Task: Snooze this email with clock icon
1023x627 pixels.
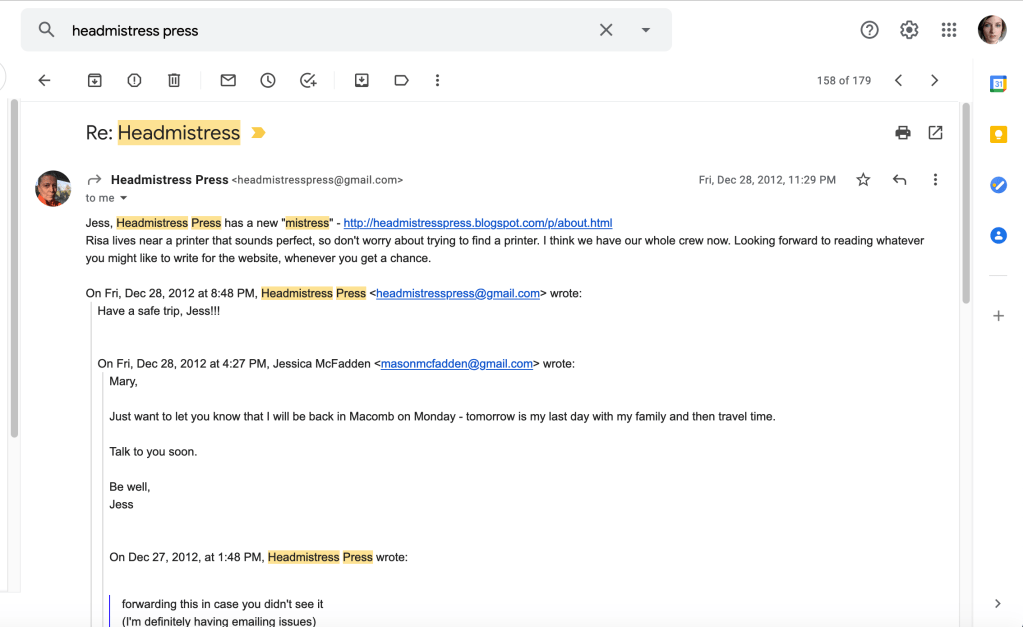Action: (x=268, y=80)
